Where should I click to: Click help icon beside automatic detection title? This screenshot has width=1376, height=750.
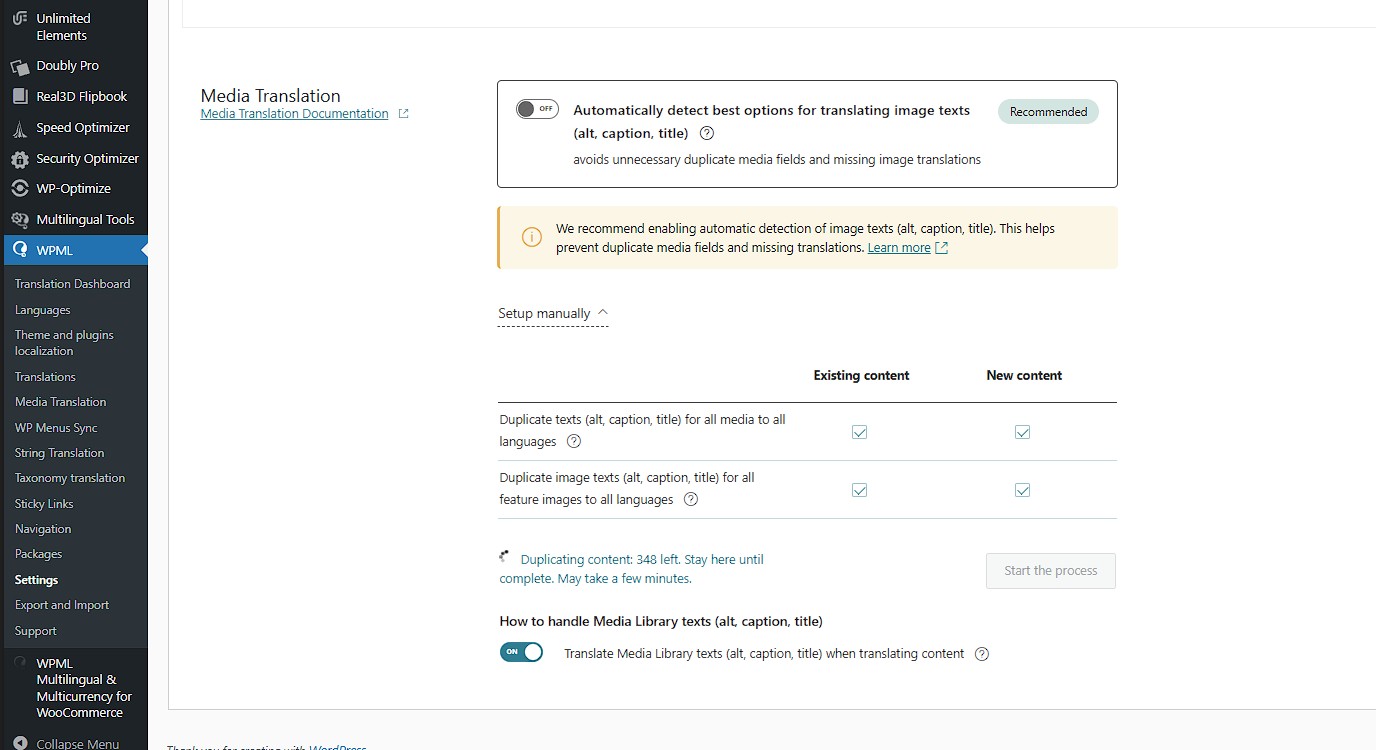point(707,133)
